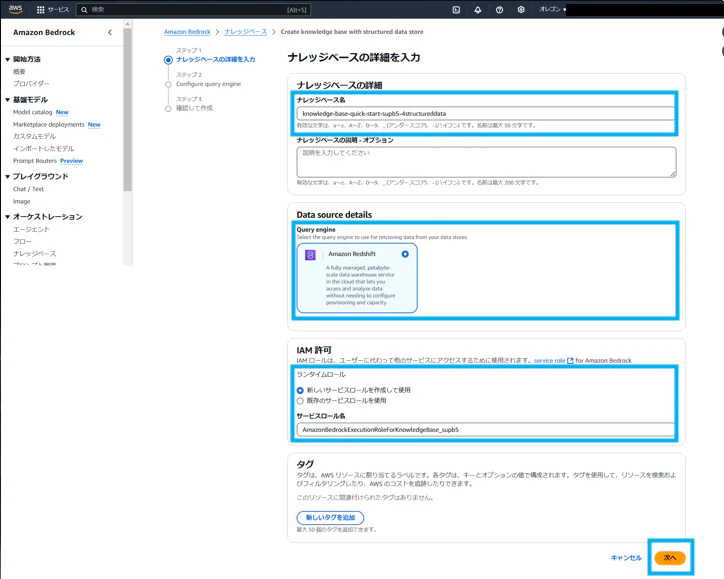Viewport: 724px width, 579px height.
Task: Click step 3 確認して作成
Action: [x=194, y=108]
